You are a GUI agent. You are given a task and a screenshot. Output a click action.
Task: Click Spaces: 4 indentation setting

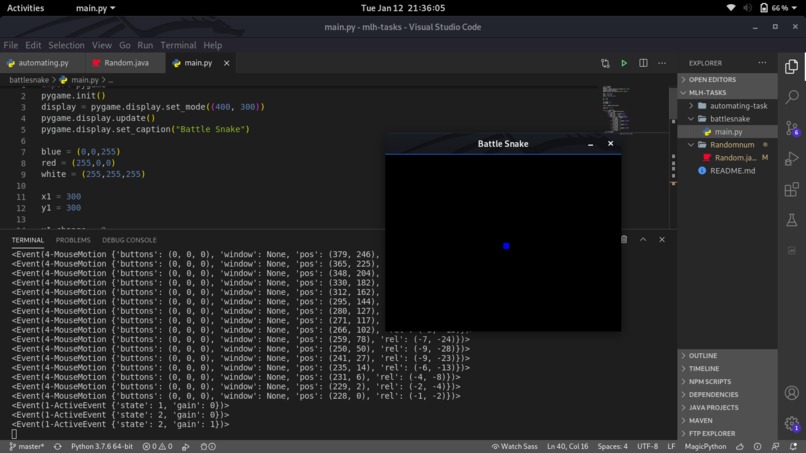coord(612,446)
